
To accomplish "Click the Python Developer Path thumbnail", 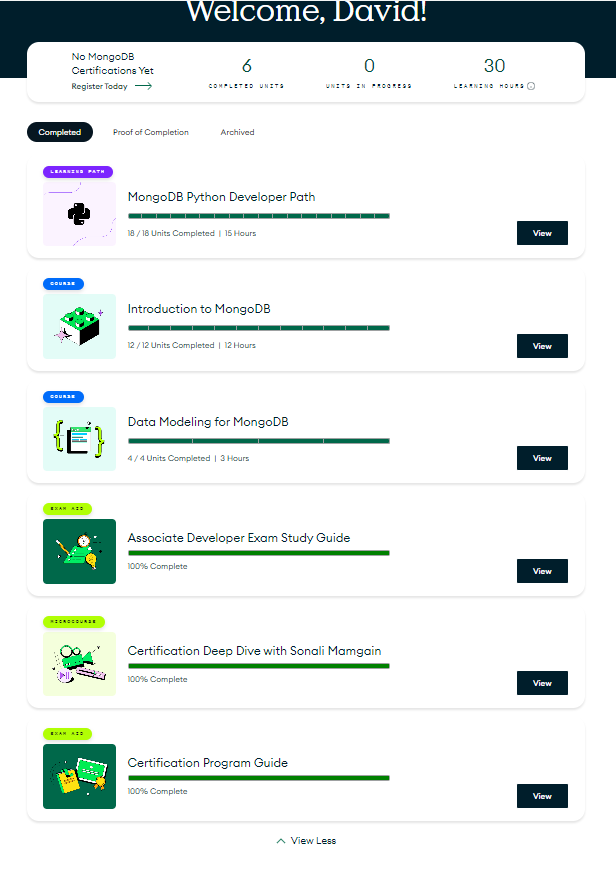I will 79,213.
